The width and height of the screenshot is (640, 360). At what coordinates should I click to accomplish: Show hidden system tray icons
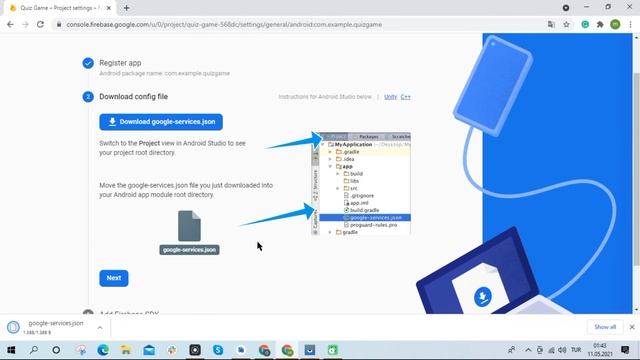[x=528, y=350]
